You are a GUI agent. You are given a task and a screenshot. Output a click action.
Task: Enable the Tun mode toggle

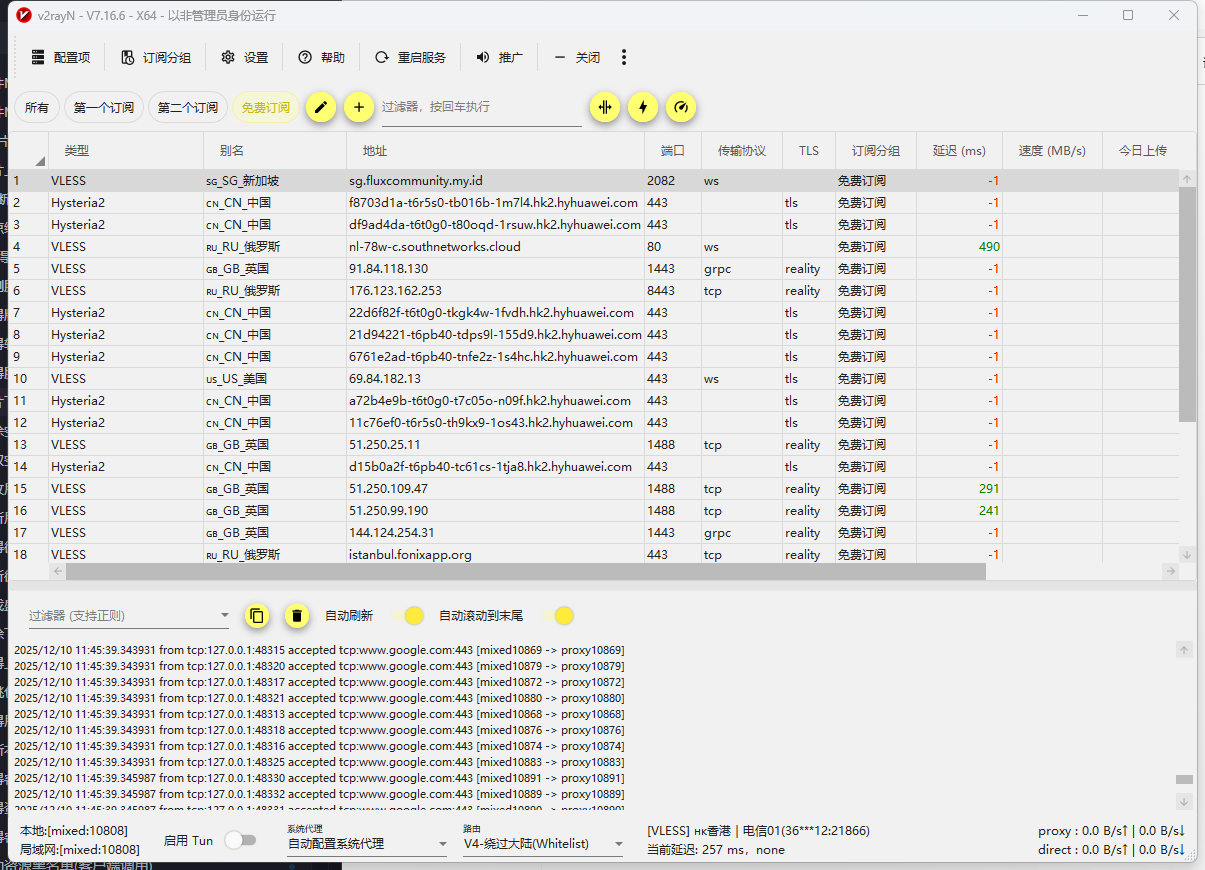tap(241, 841)
